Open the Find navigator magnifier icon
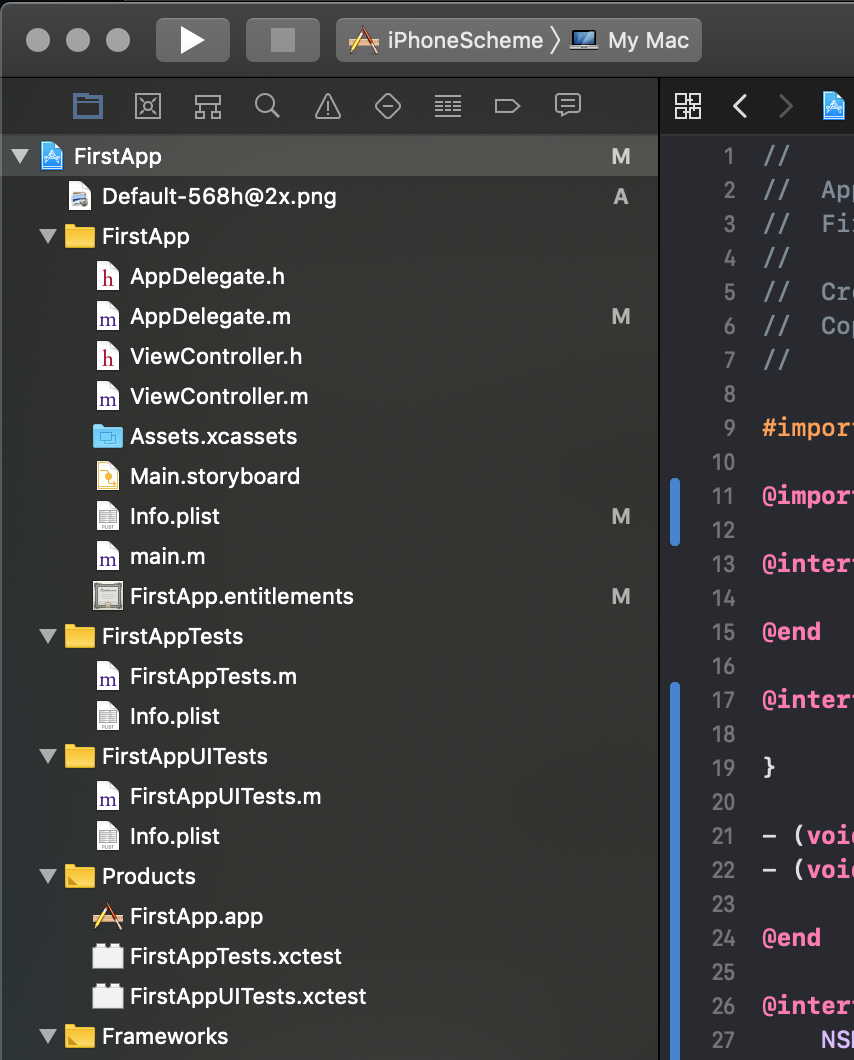The width and height of the screenshot is (854, 1060). coord(267,105)
